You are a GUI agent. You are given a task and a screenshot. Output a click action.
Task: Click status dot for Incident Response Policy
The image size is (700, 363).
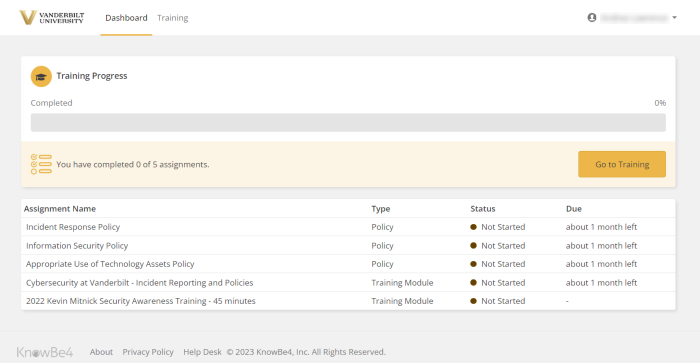pyautogui.click(x=473, y=227)
